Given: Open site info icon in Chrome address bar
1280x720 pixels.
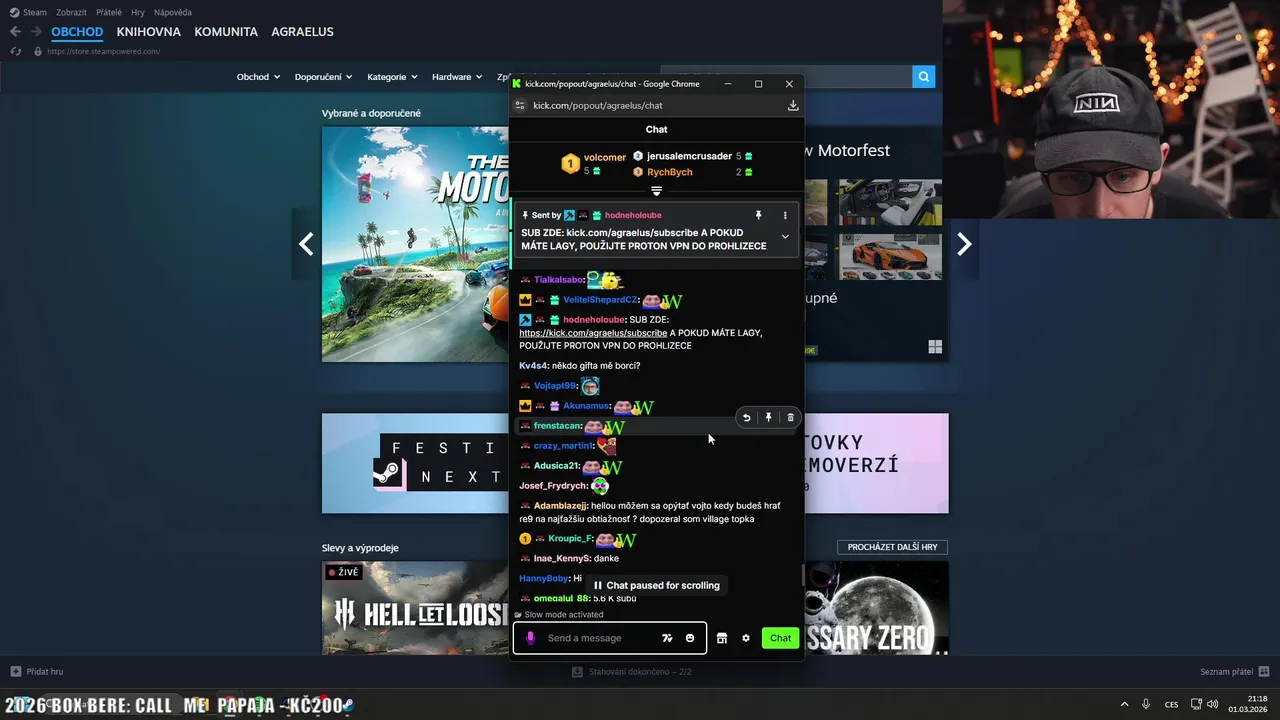Looking at the screenshot, I should [519, 105].
